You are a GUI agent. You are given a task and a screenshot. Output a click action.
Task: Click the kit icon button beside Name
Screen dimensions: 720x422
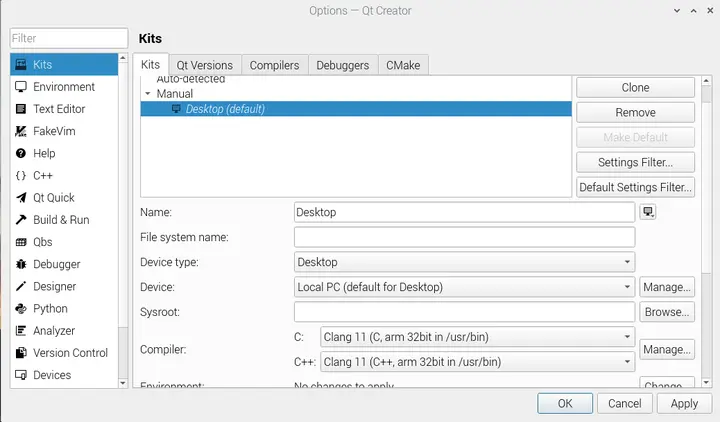click(x=649, y=212)
